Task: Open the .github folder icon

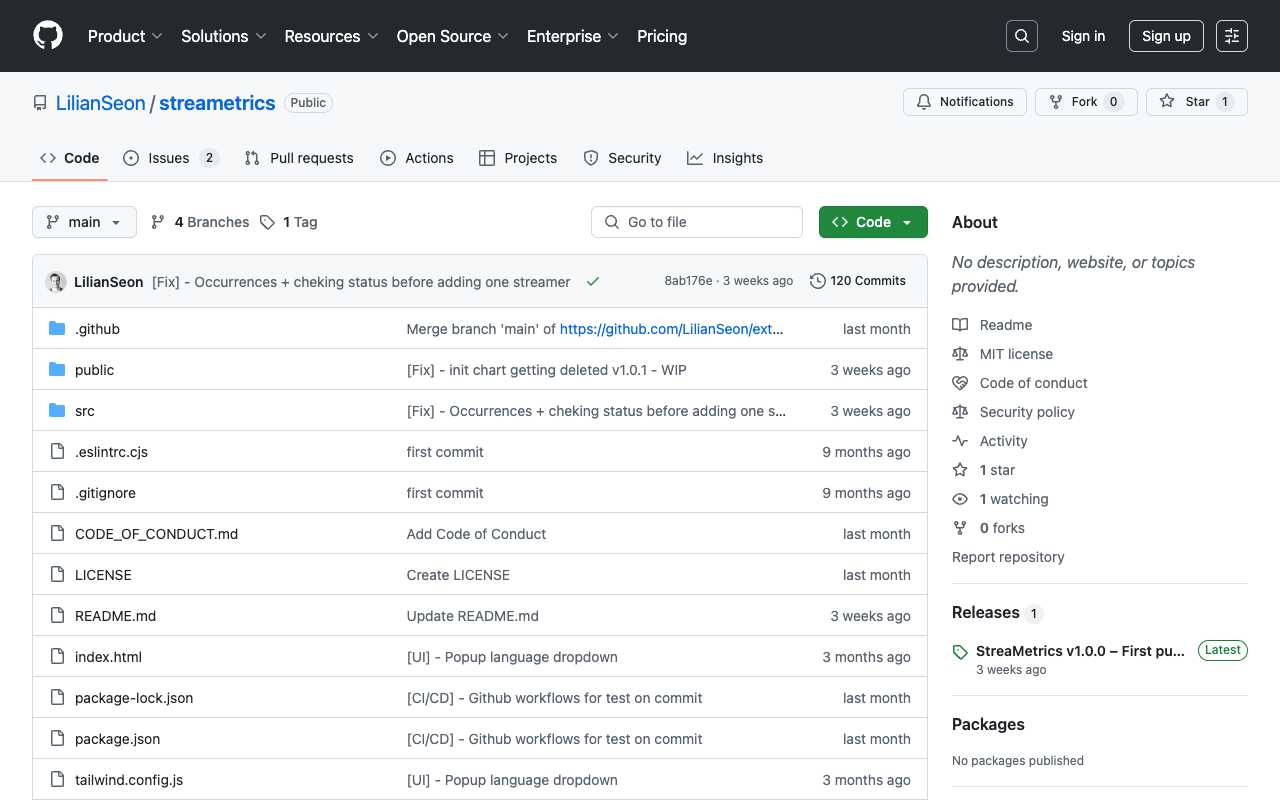Action: (58, 328)
